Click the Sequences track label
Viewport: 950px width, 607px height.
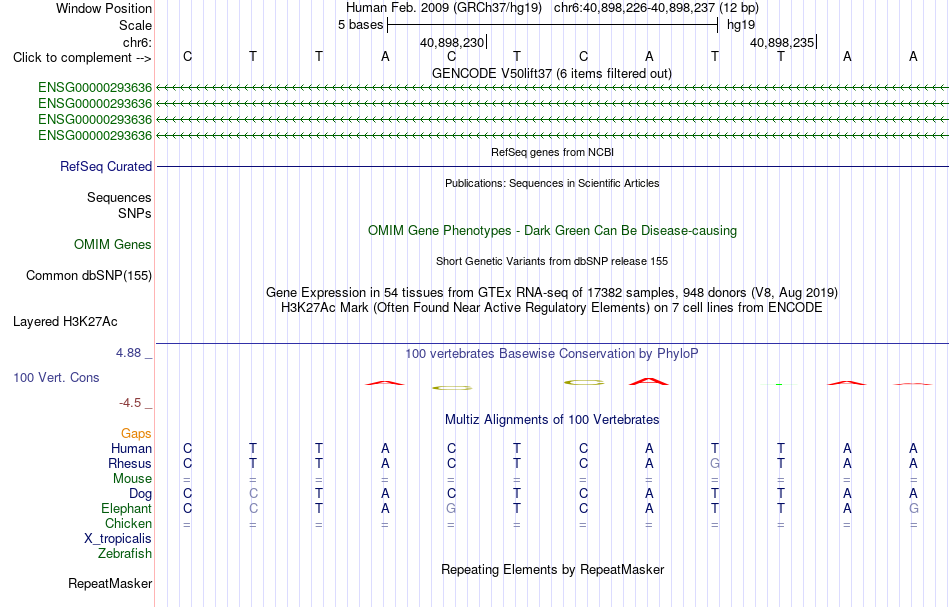(119, 197)
